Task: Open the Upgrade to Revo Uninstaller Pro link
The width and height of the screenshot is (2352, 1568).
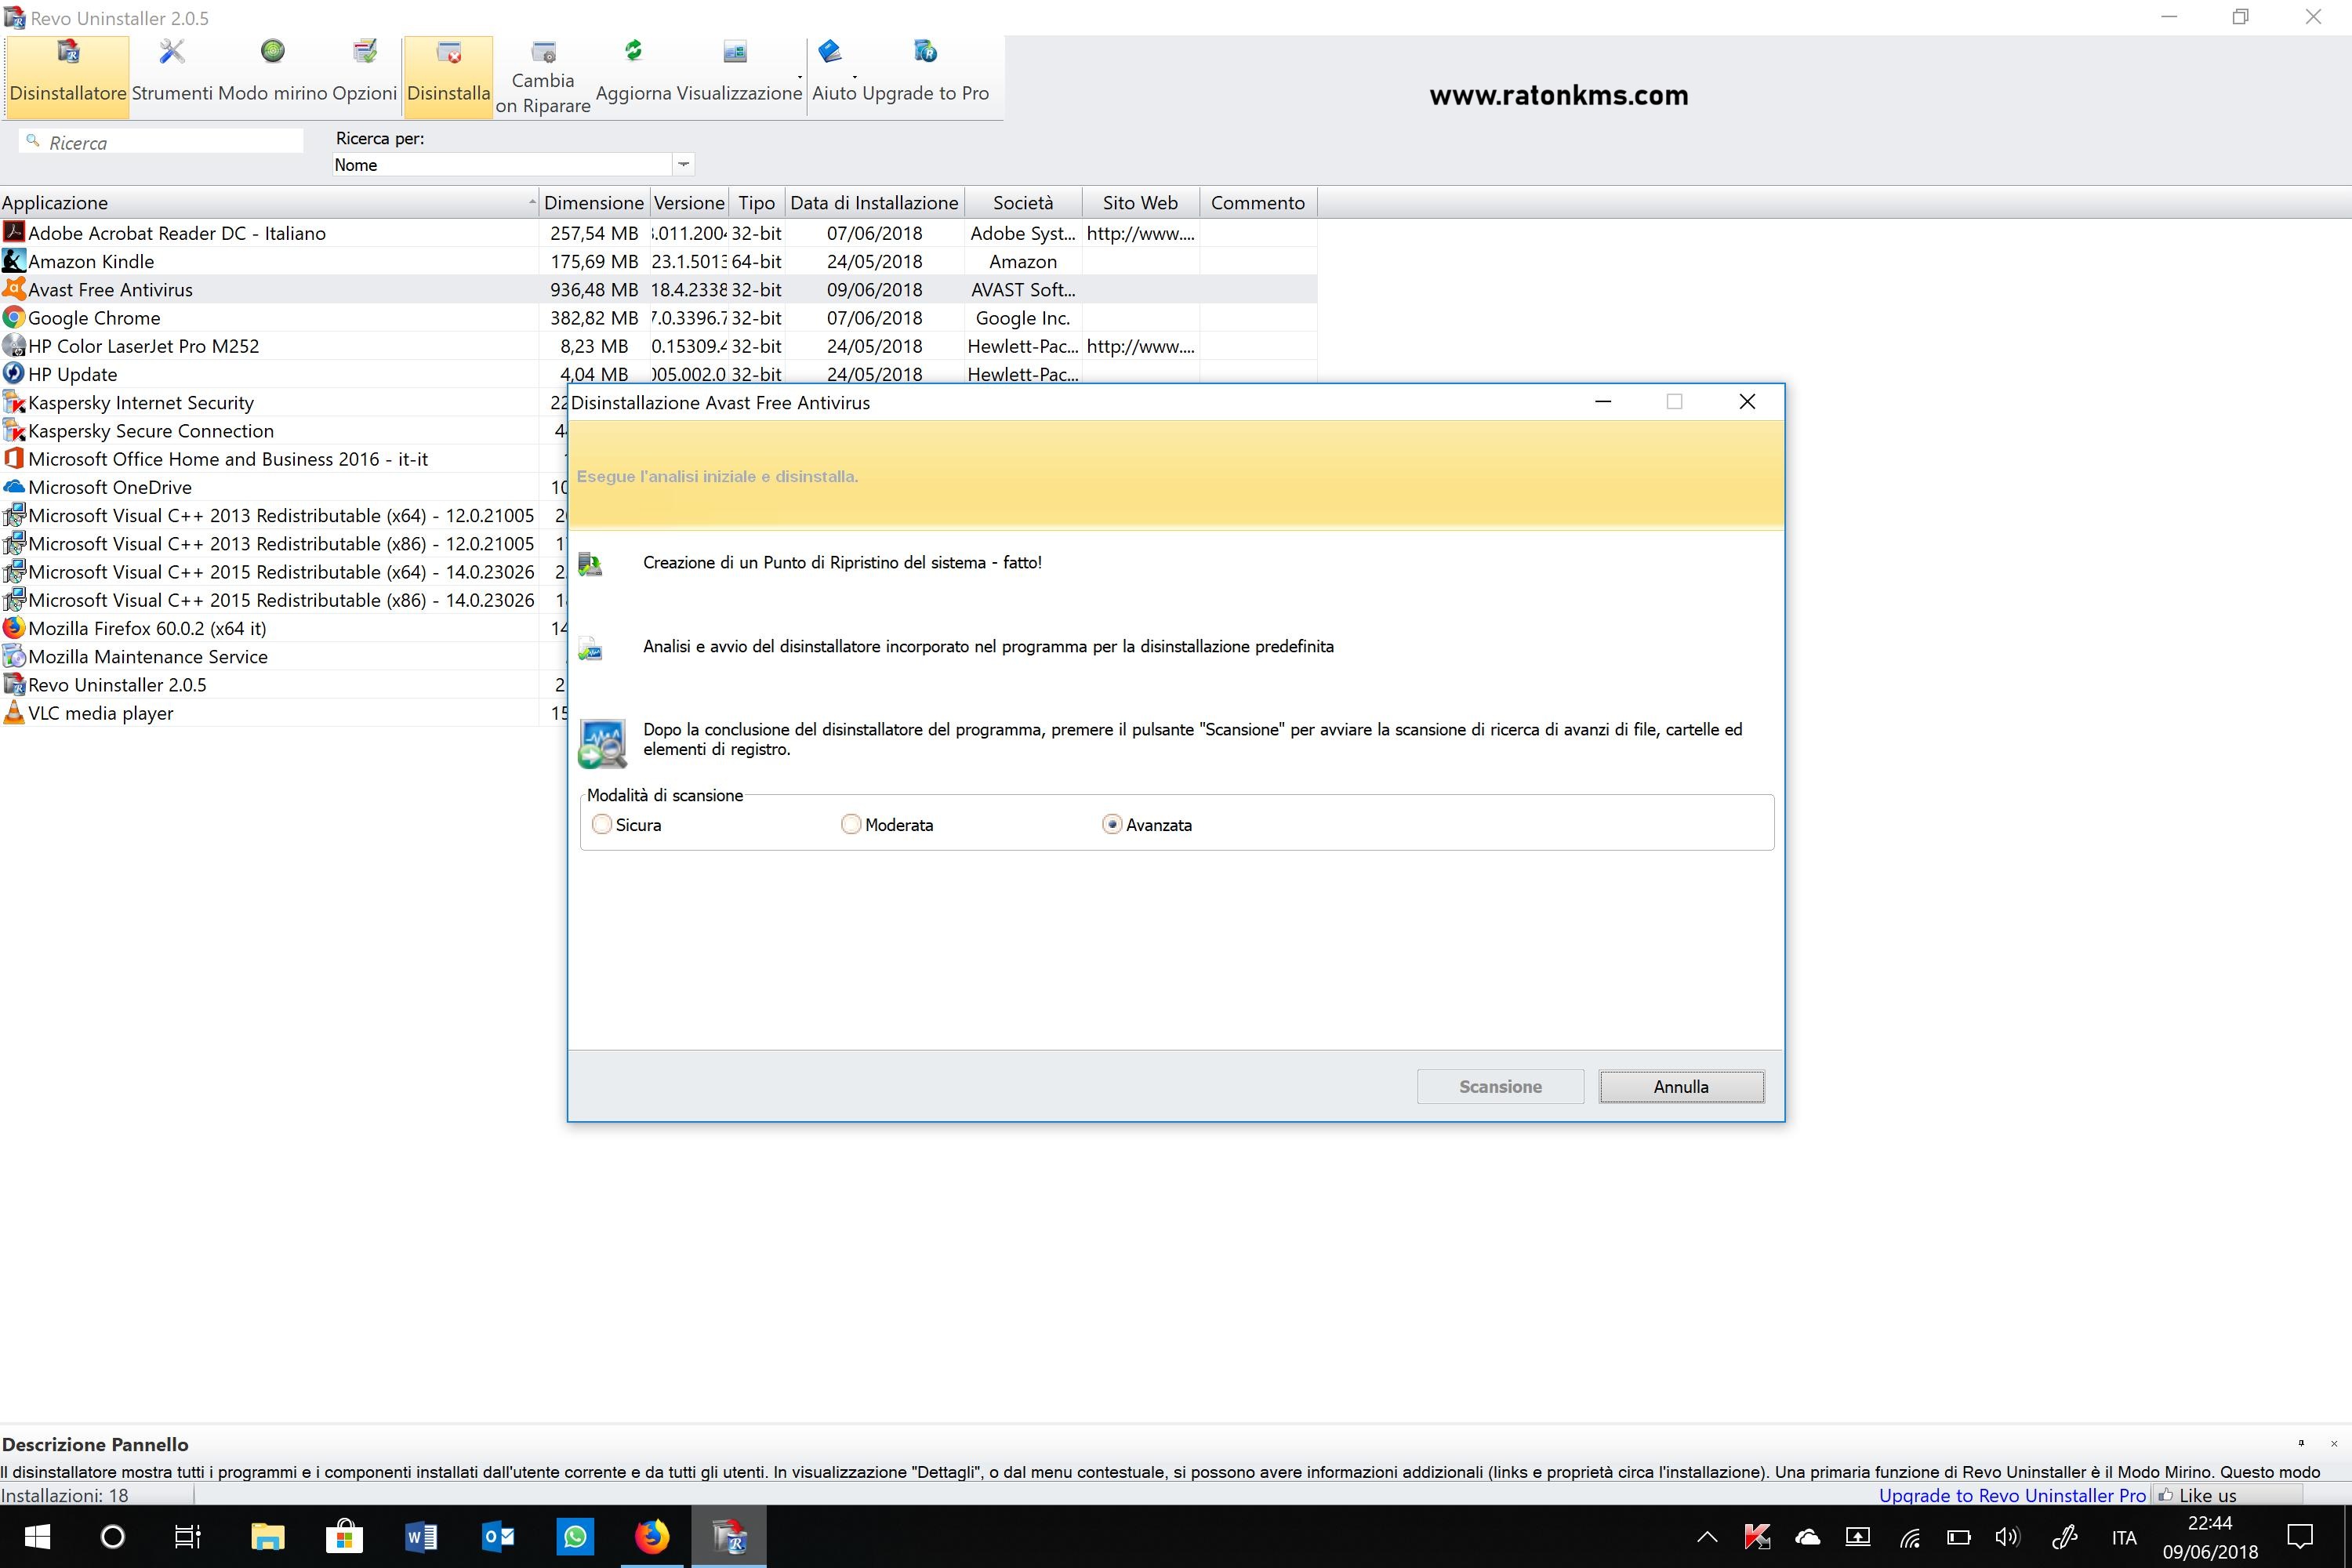Action: (x=2012, y=1495)
